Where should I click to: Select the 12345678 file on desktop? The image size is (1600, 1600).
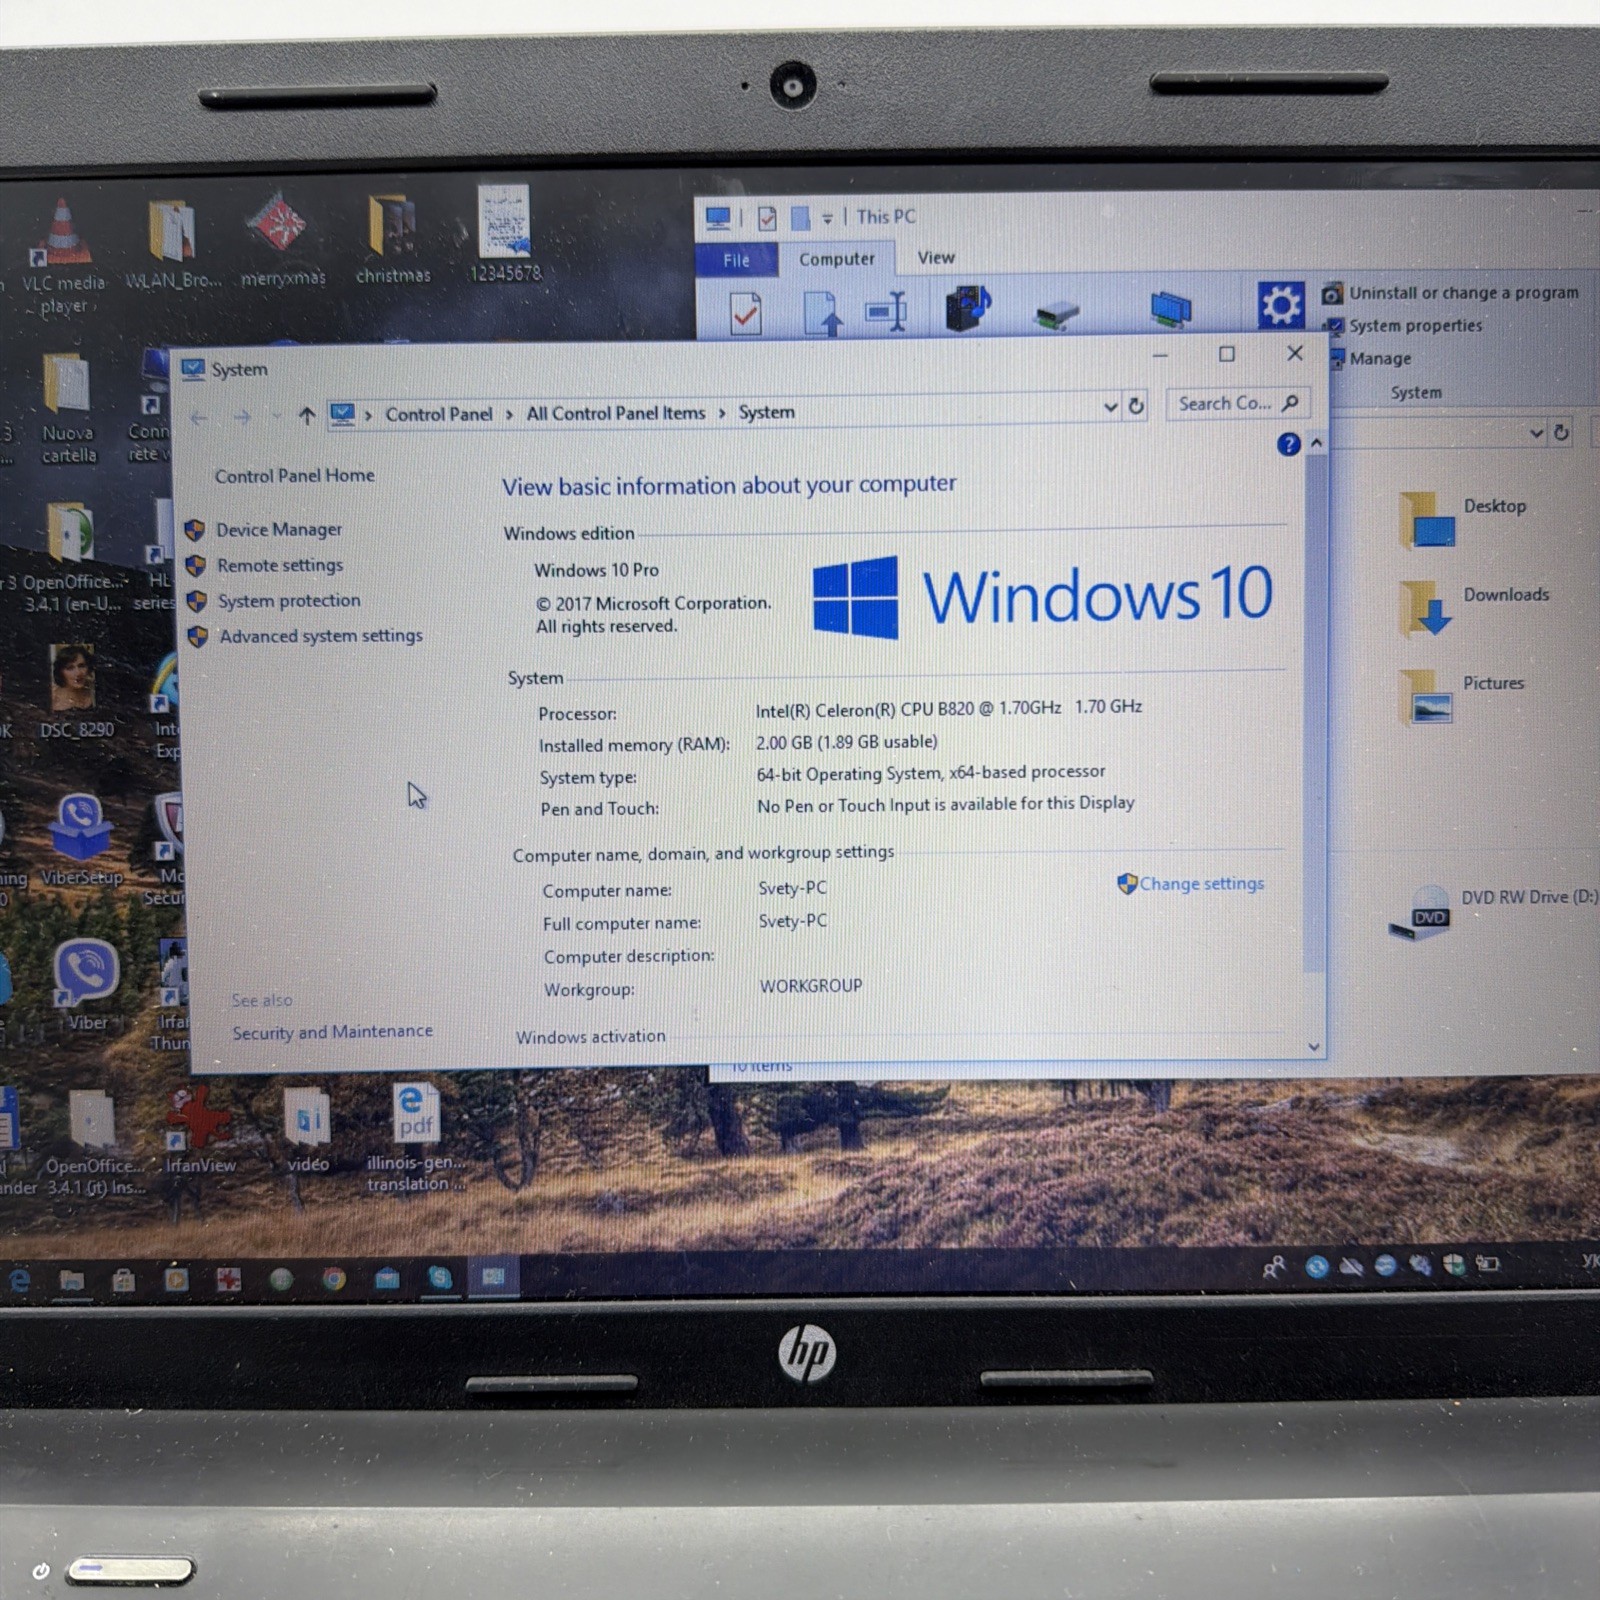[504, 234]
